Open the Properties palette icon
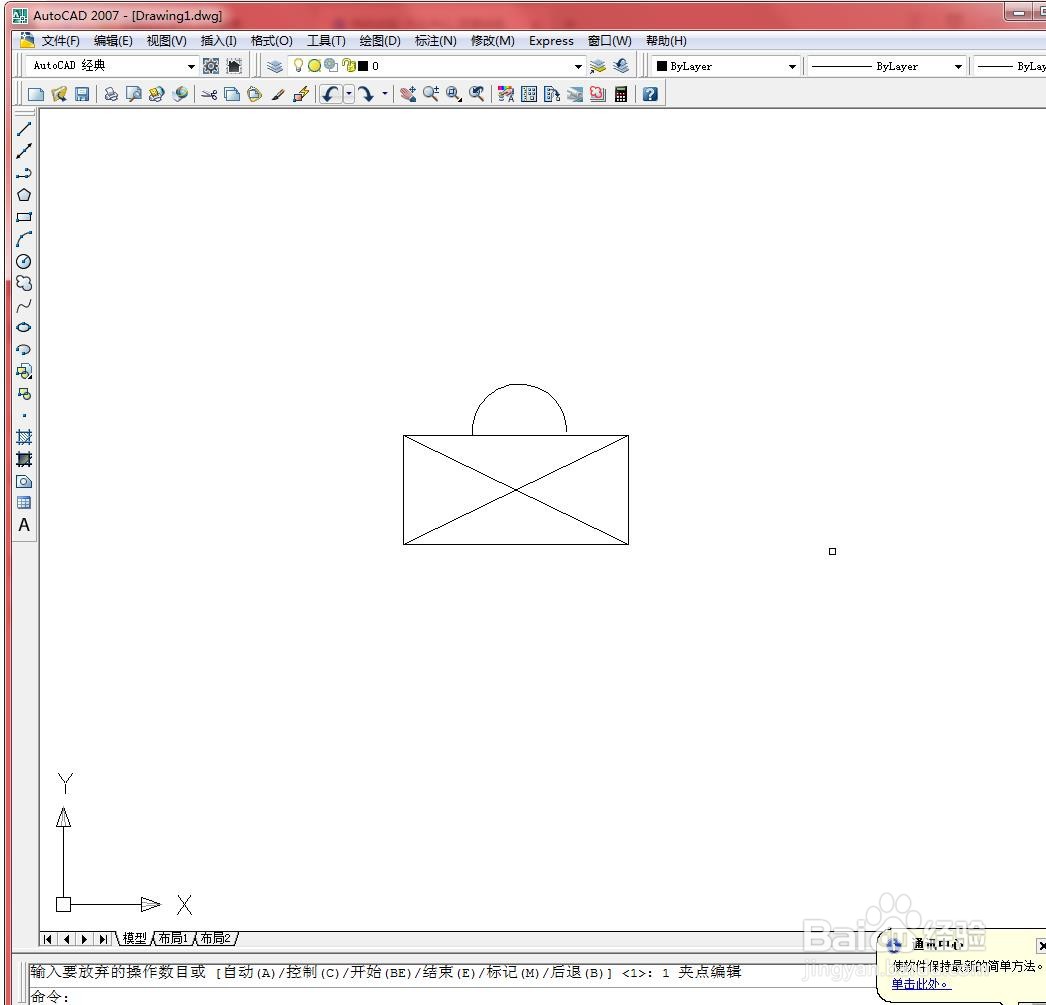Screen dimensions: 1046x1005 506,95
